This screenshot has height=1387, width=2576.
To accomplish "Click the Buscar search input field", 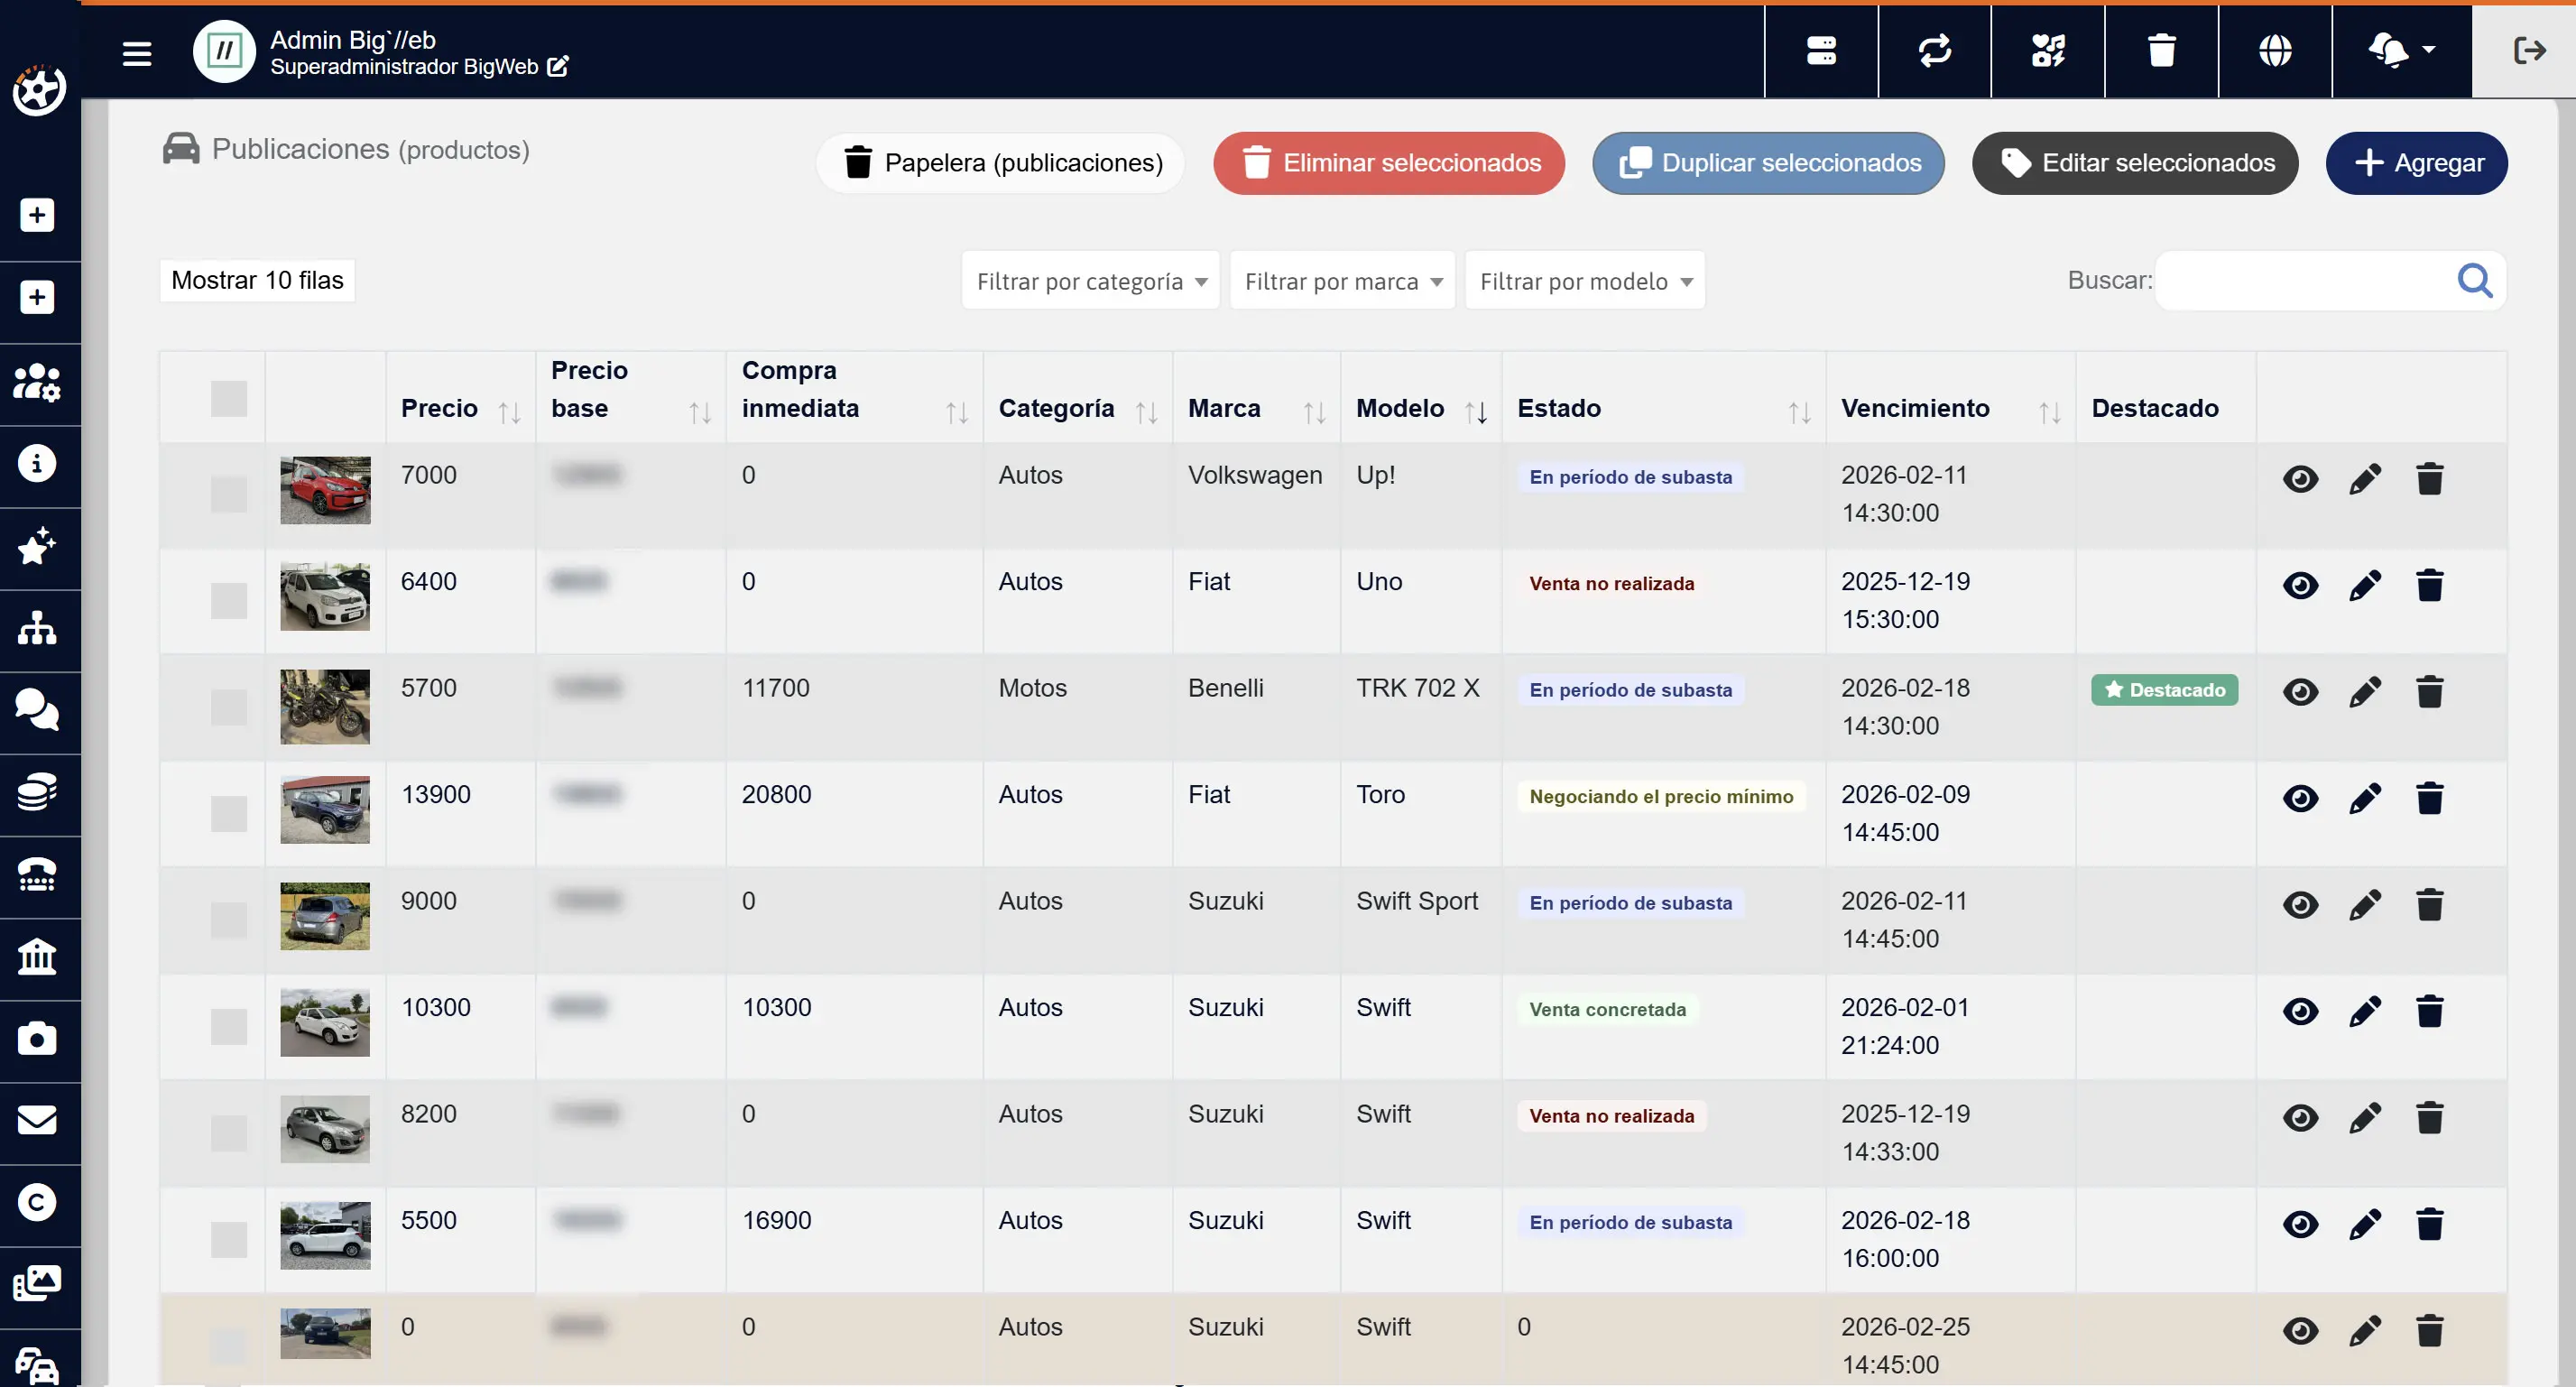I will tap(2300, 281).
